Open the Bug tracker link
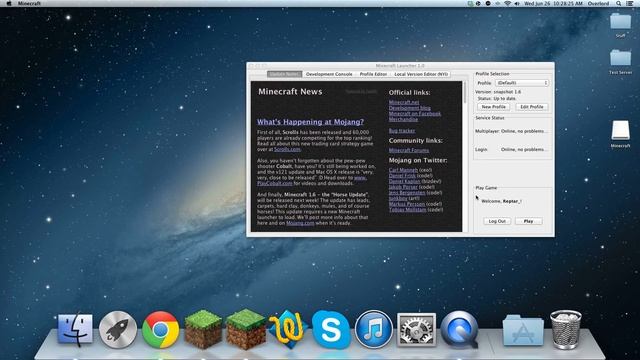640x360 pixels. 402,131
